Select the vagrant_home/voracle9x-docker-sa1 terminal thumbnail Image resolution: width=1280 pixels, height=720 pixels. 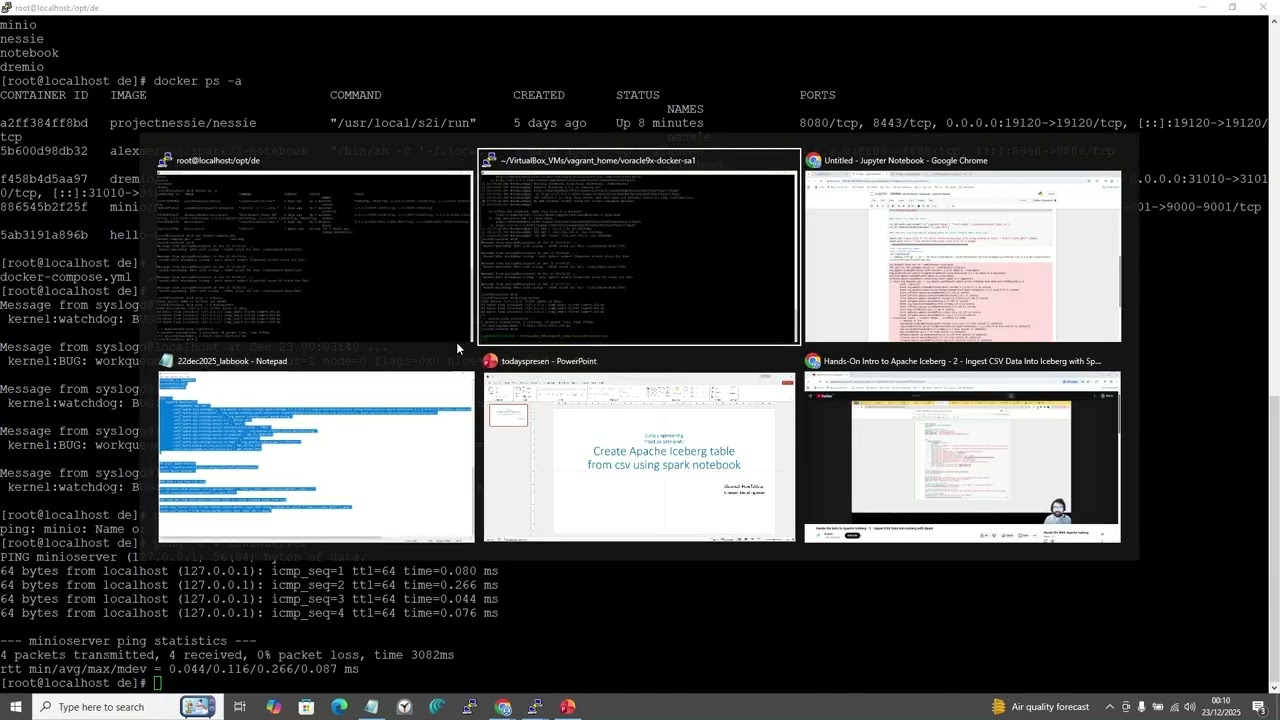tap(640, 257)
